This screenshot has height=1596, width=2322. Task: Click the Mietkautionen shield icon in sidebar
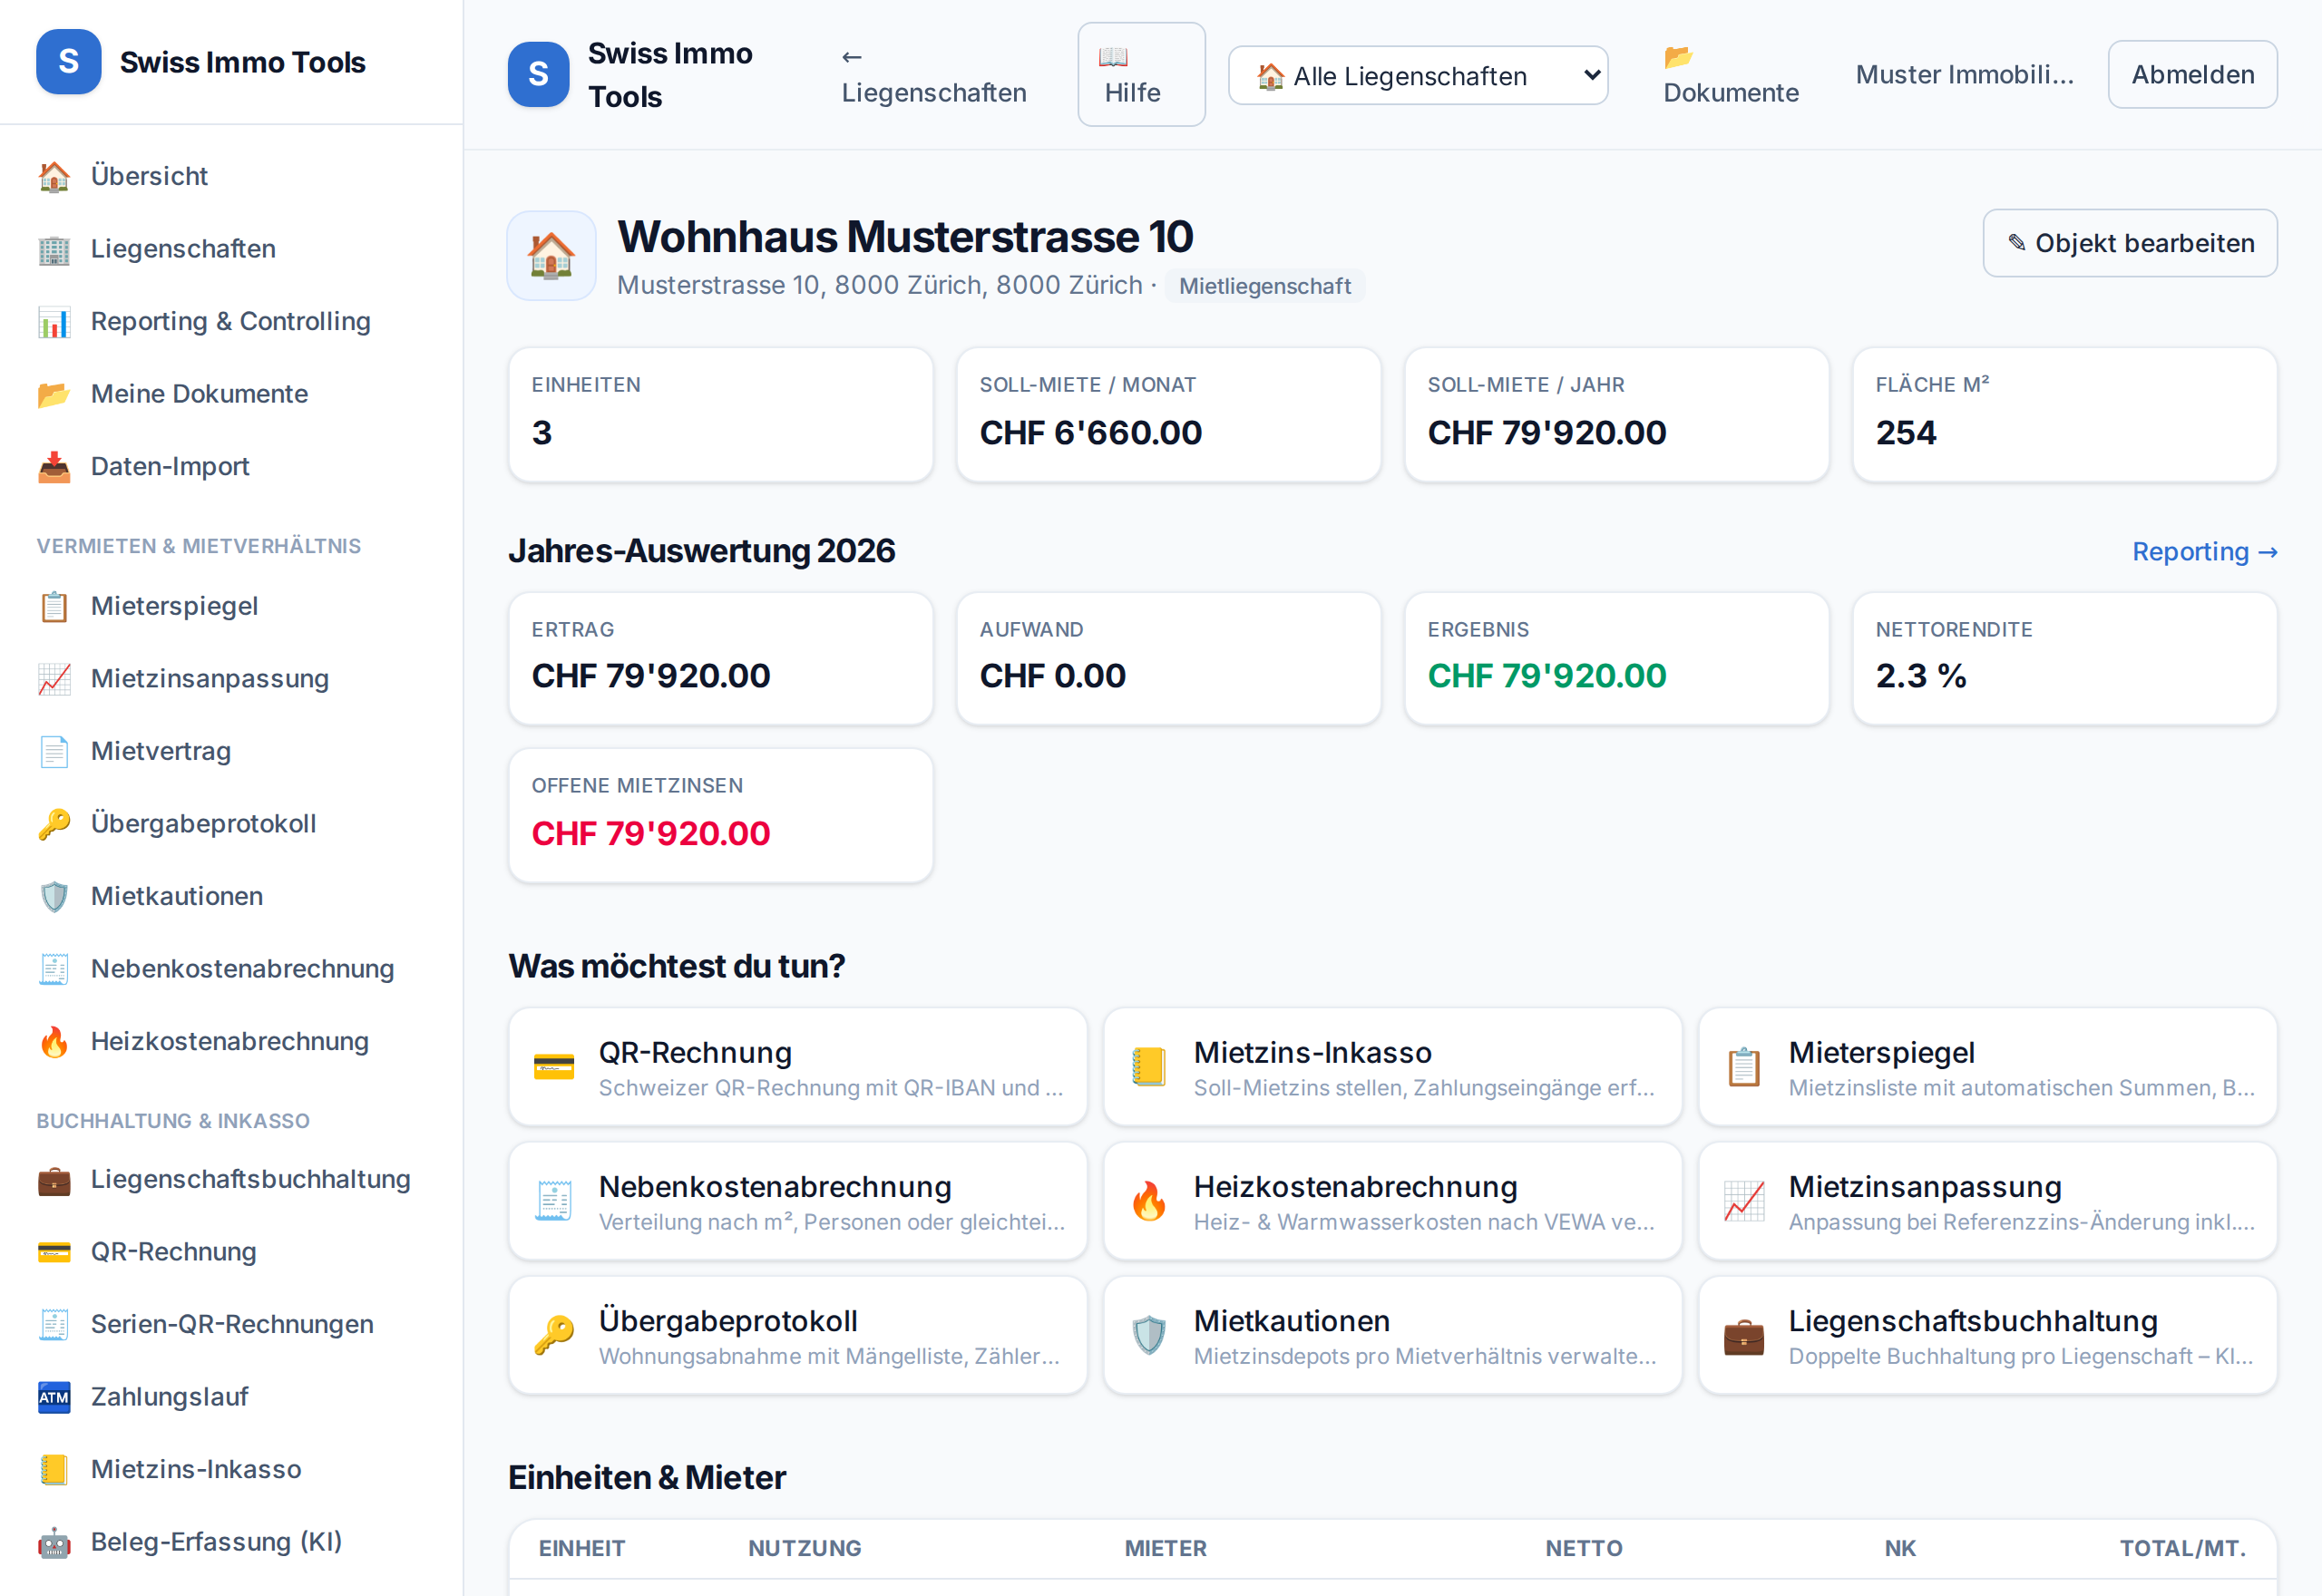coord(54,896)
